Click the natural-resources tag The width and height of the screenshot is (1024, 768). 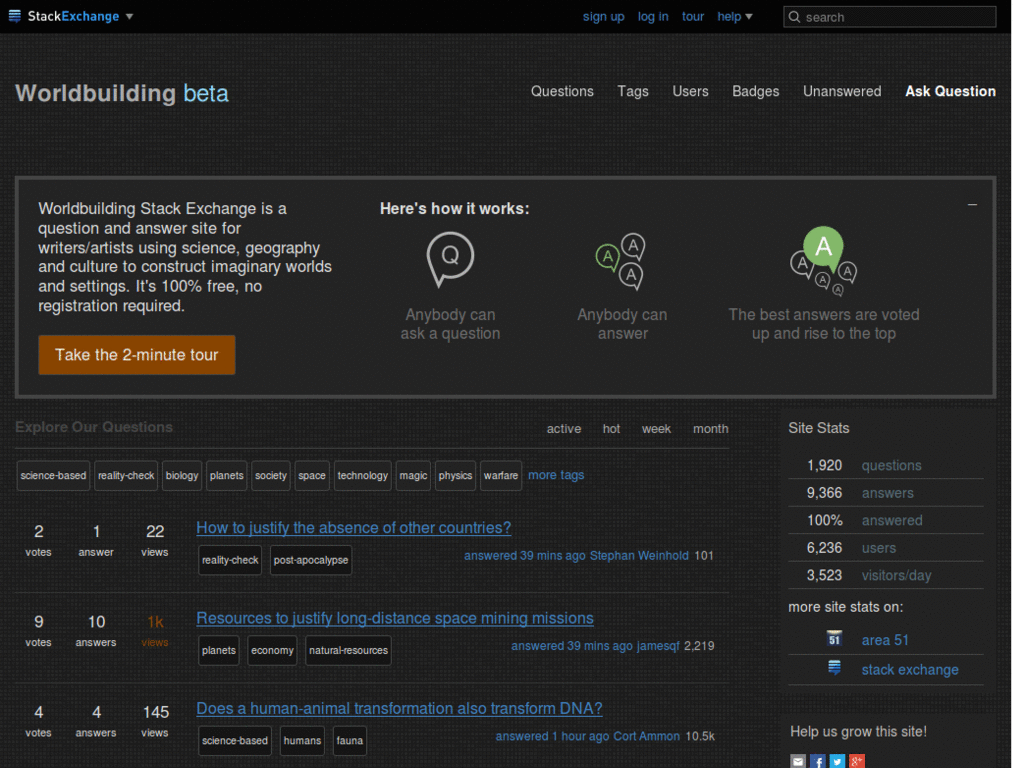tap(348, 650)
